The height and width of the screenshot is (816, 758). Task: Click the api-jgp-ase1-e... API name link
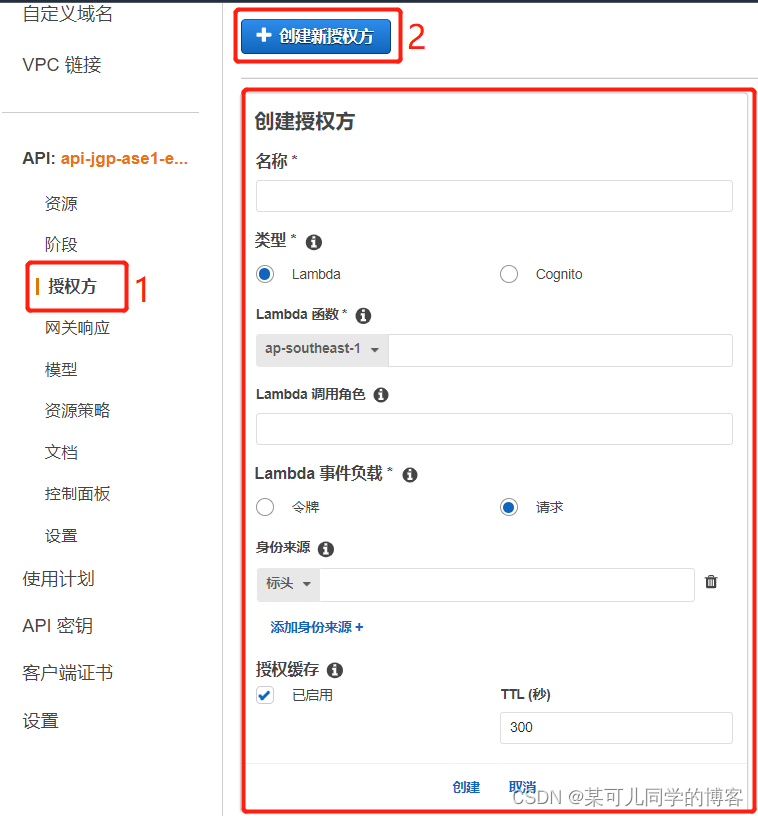(124, 158)
